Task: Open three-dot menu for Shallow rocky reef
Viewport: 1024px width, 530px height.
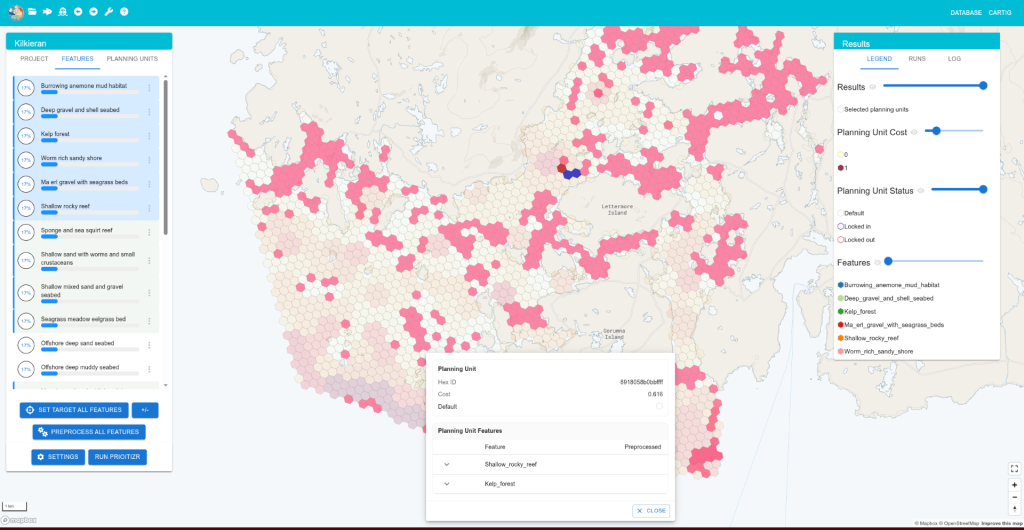Action: [149, 208]
